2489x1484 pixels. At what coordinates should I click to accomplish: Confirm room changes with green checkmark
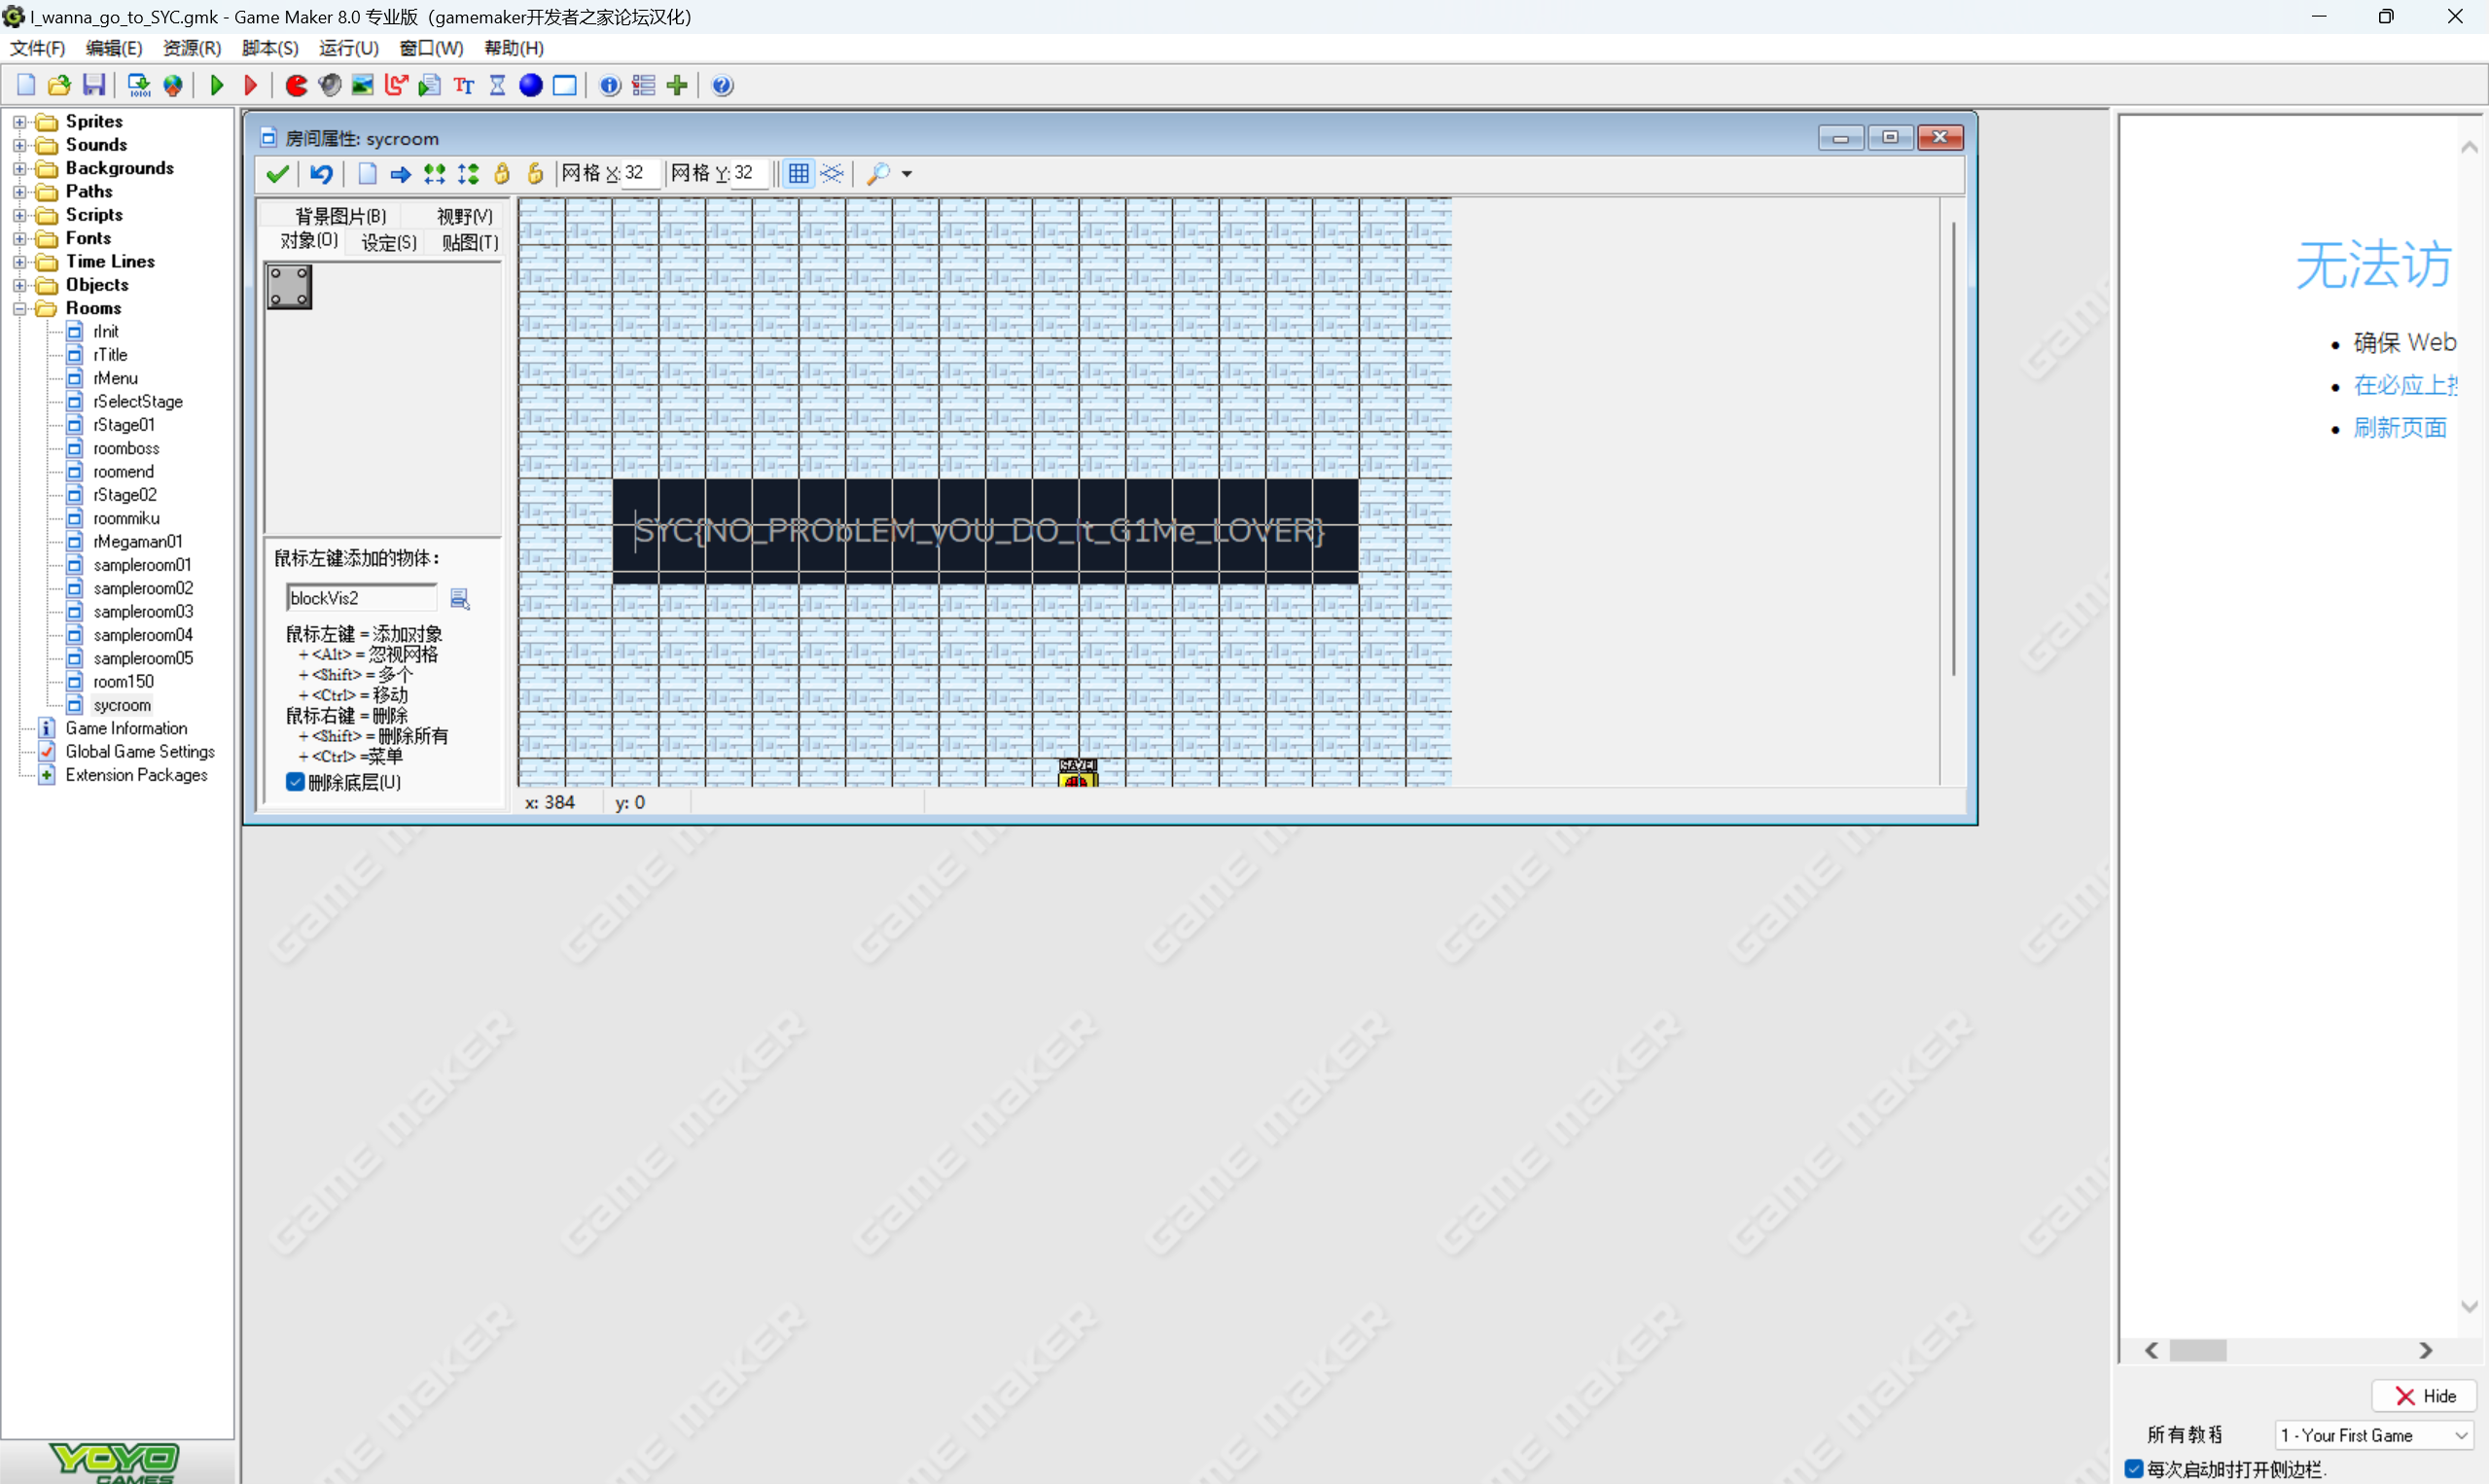click(278, 174)
